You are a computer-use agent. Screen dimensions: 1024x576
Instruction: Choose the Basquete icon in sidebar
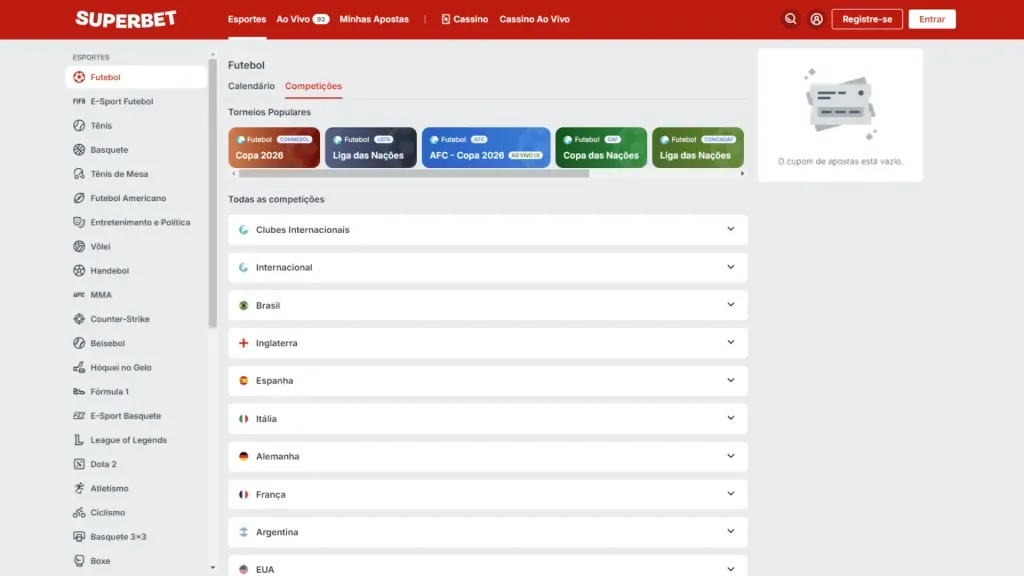pos(79,150)
